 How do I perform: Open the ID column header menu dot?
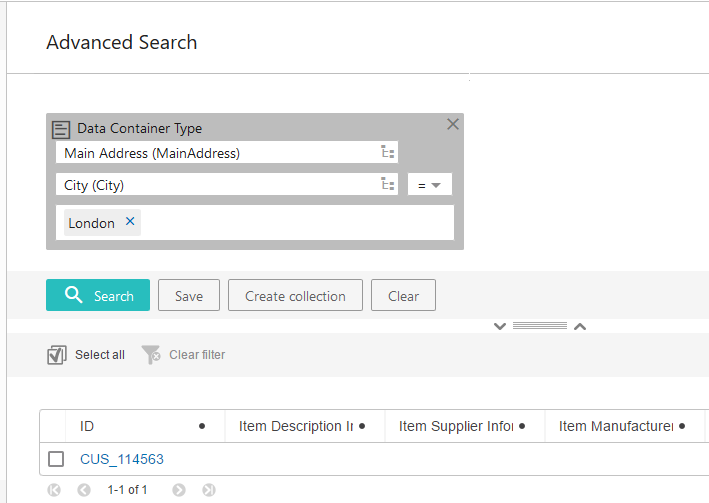[202, 426]
